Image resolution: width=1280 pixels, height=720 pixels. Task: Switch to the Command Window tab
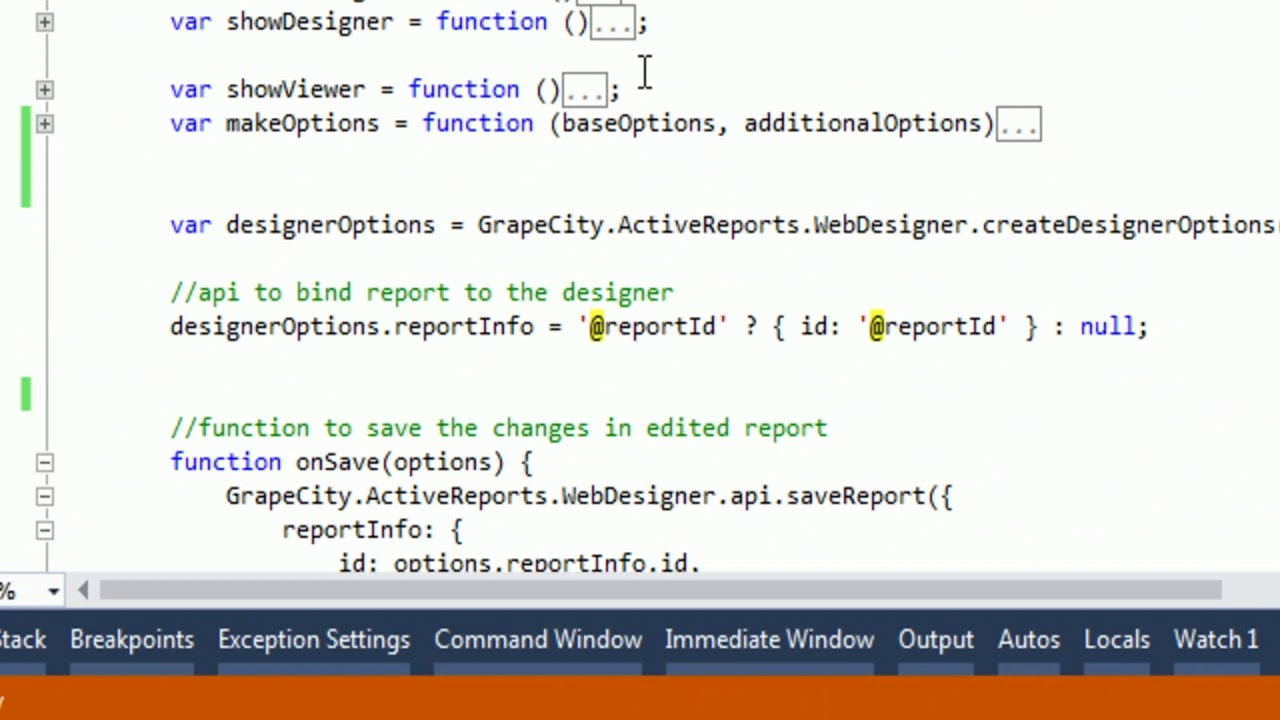[538, 639]
